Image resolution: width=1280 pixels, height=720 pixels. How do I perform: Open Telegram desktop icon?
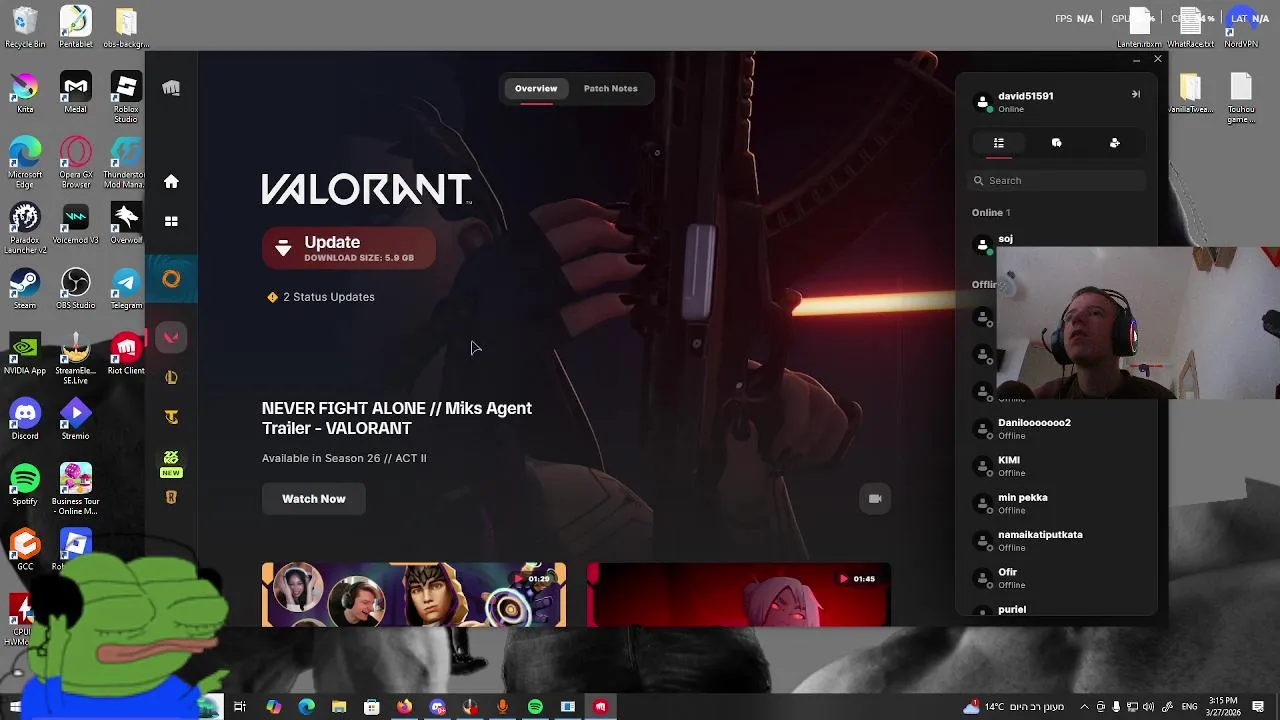point(126,289)
